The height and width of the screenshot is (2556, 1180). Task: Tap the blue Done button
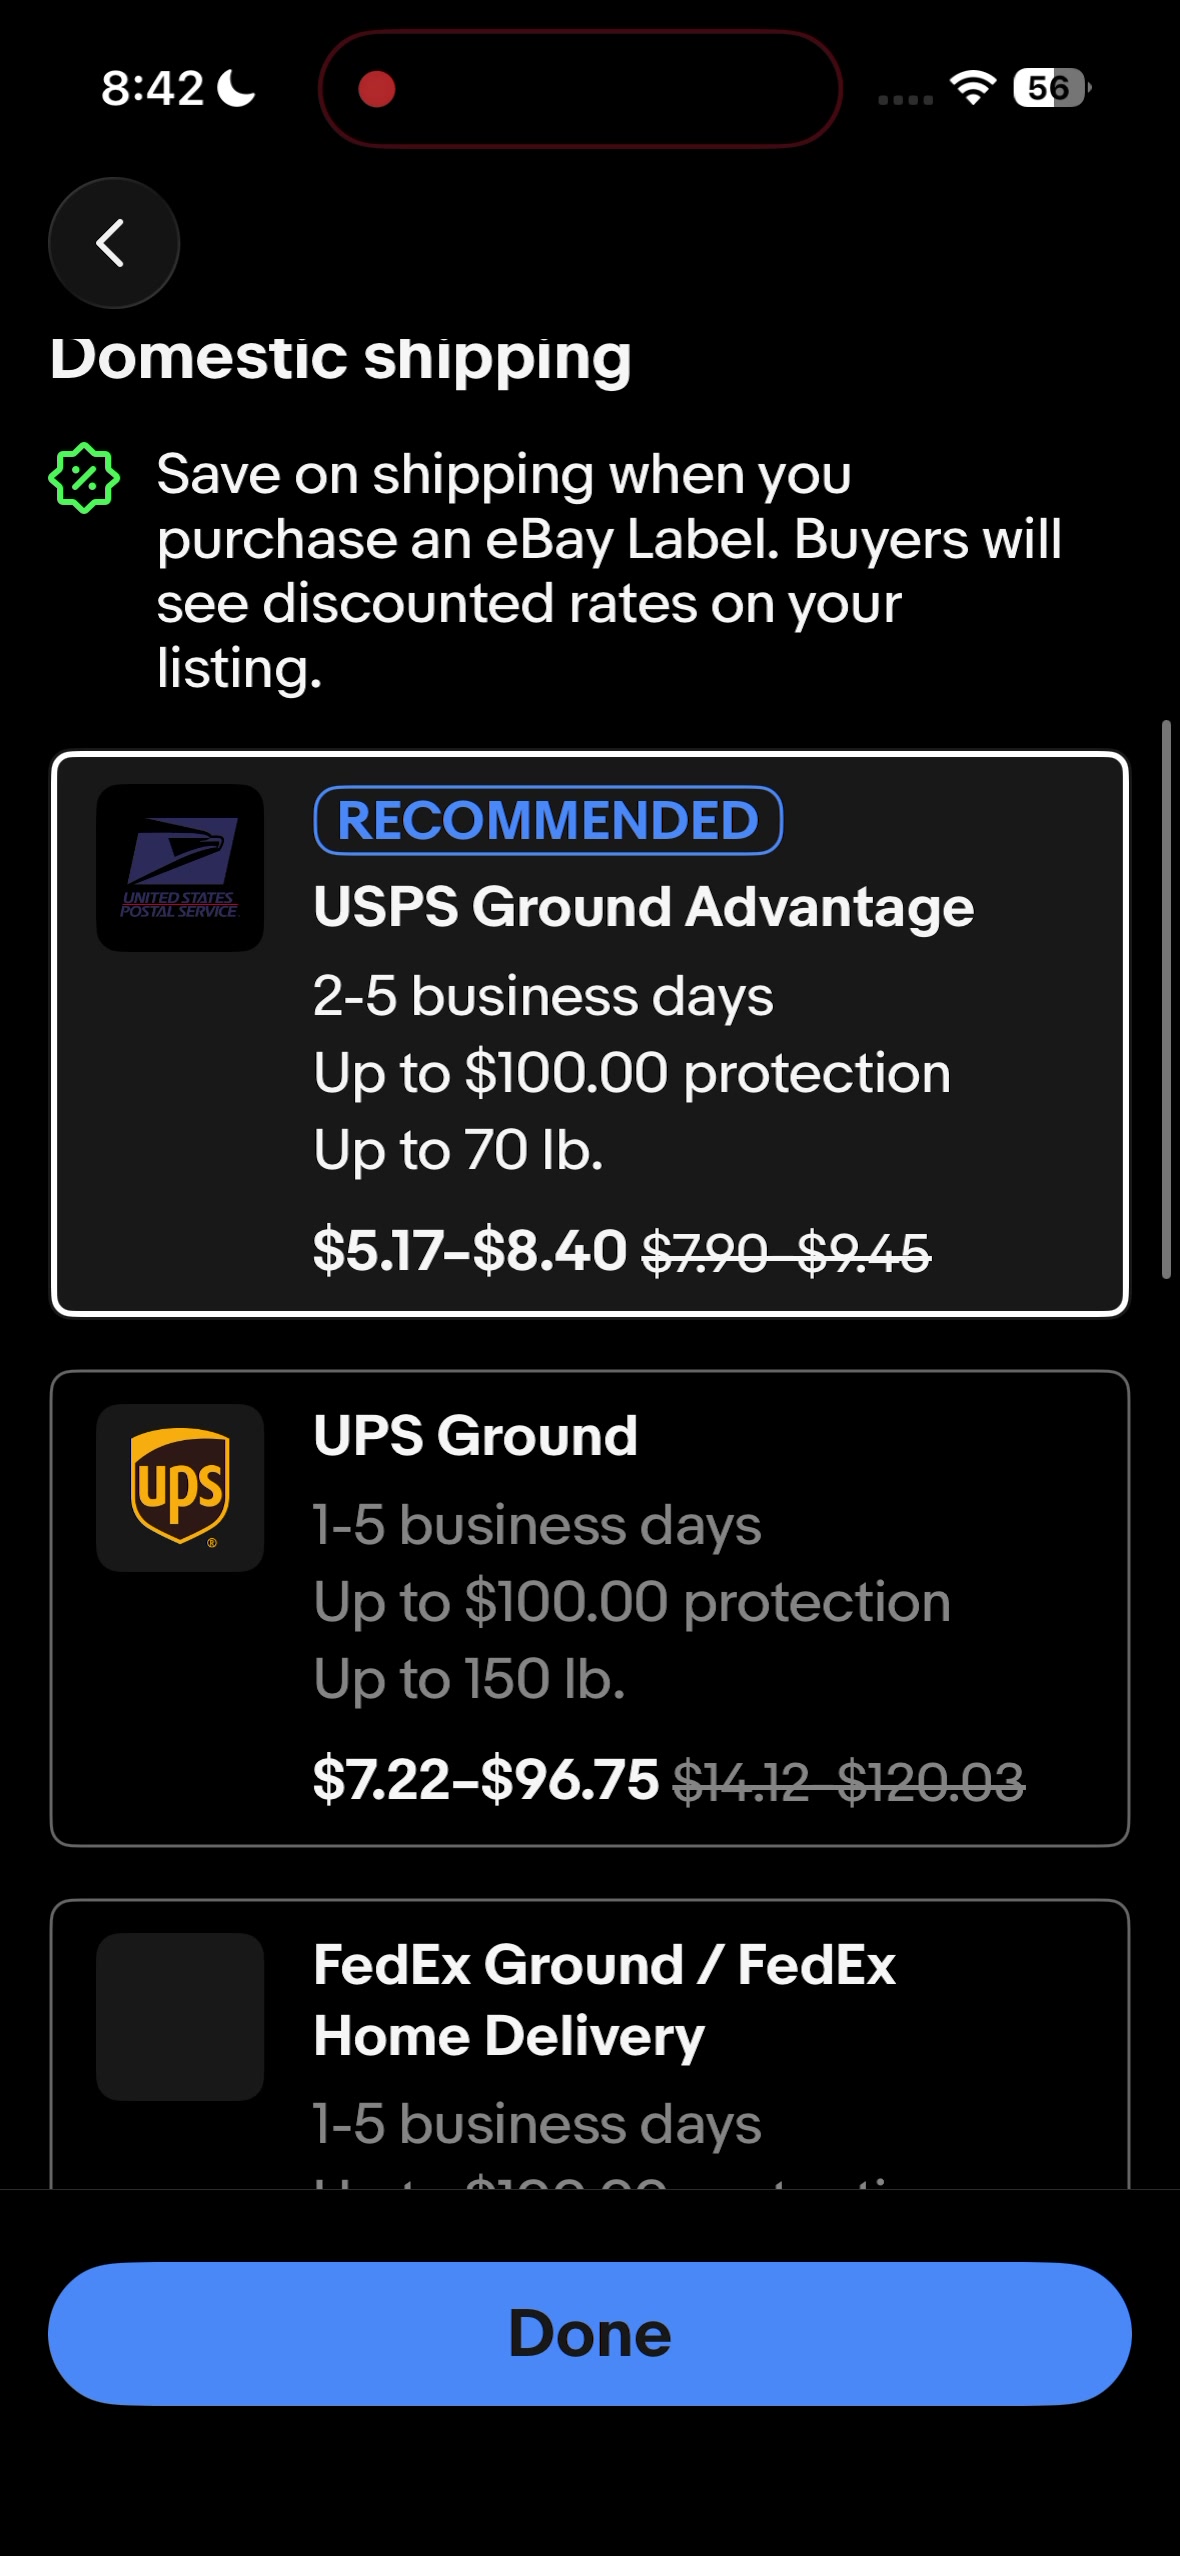[x=590, y=2333]
